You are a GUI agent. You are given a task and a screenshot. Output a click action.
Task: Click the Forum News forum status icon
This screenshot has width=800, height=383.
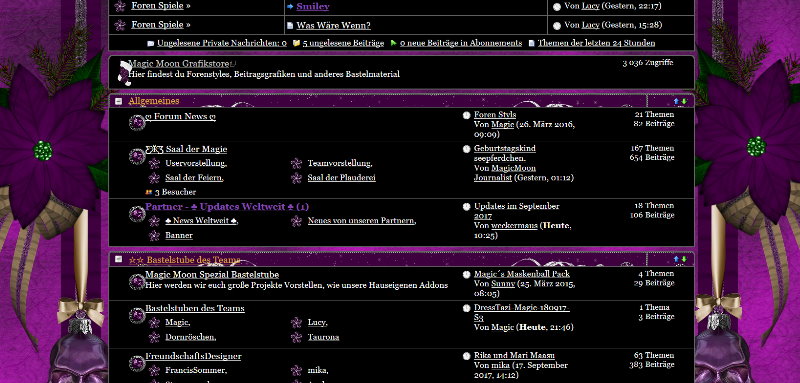[137, 122]
